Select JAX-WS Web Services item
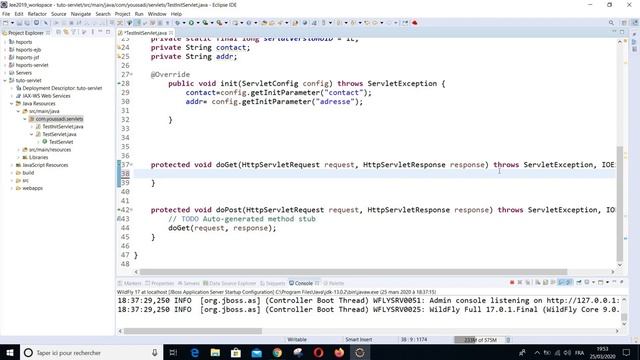 pyautogui.click(x=46, y=96)
